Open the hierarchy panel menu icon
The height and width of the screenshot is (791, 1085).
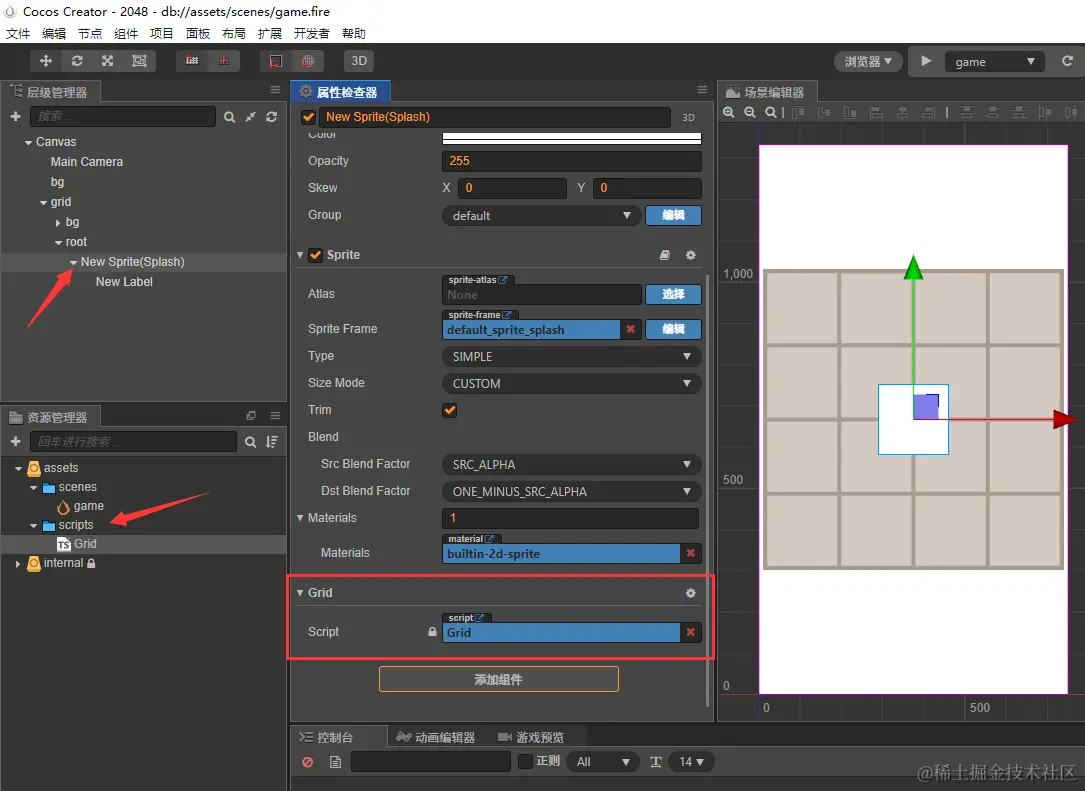(275, 90)
